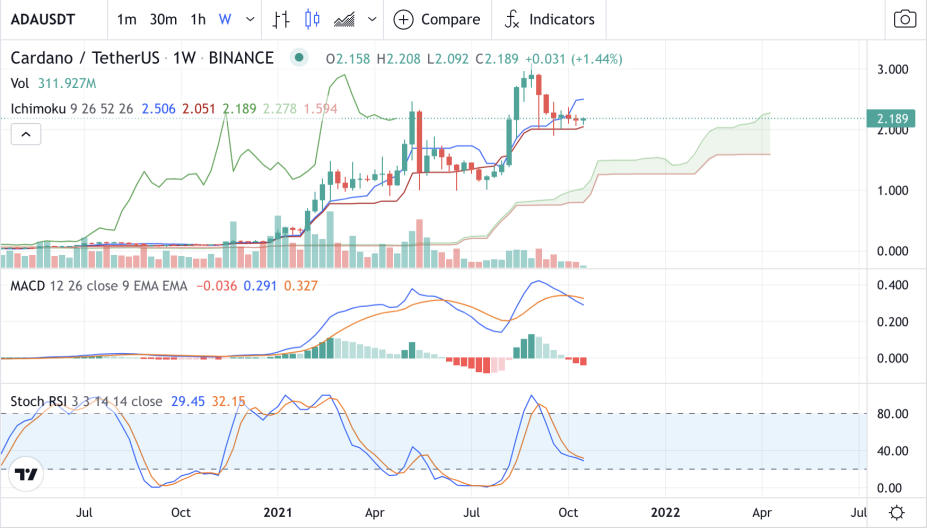The image size is (927, 528).
Task: Select the 1h timeframe
Action: coord(198,19)
